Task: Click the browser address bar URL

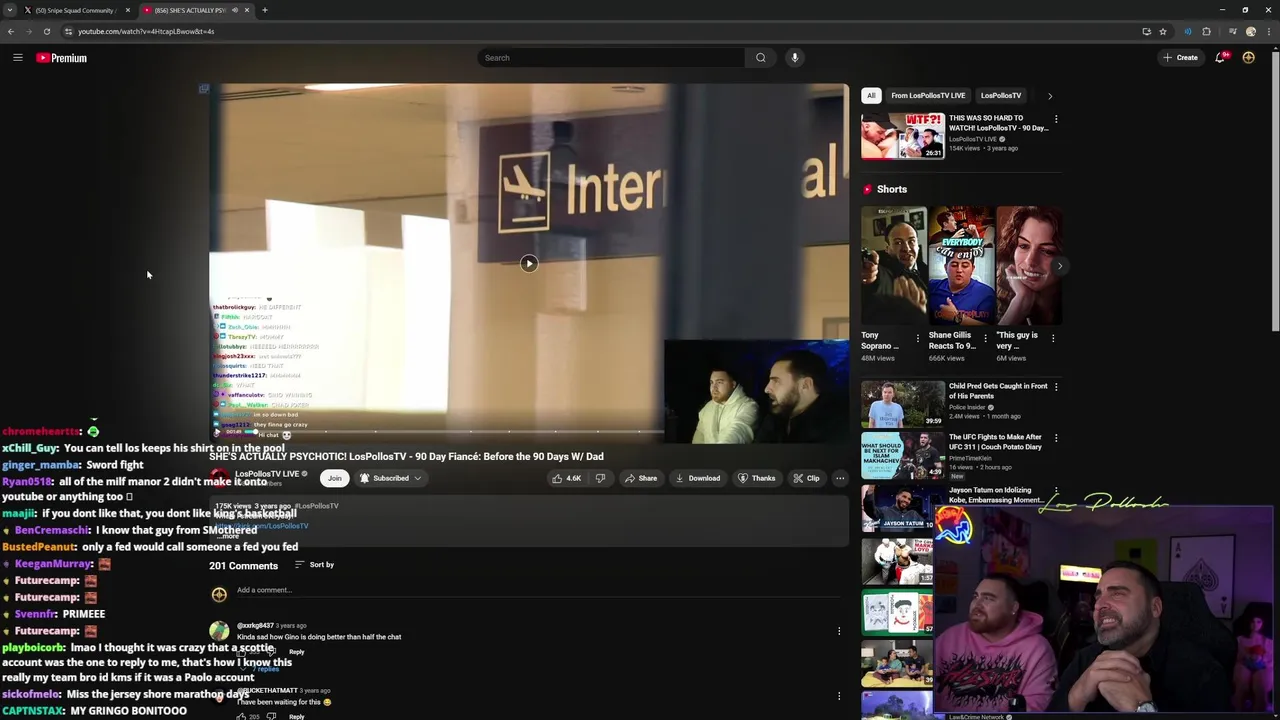Action: 146,31
